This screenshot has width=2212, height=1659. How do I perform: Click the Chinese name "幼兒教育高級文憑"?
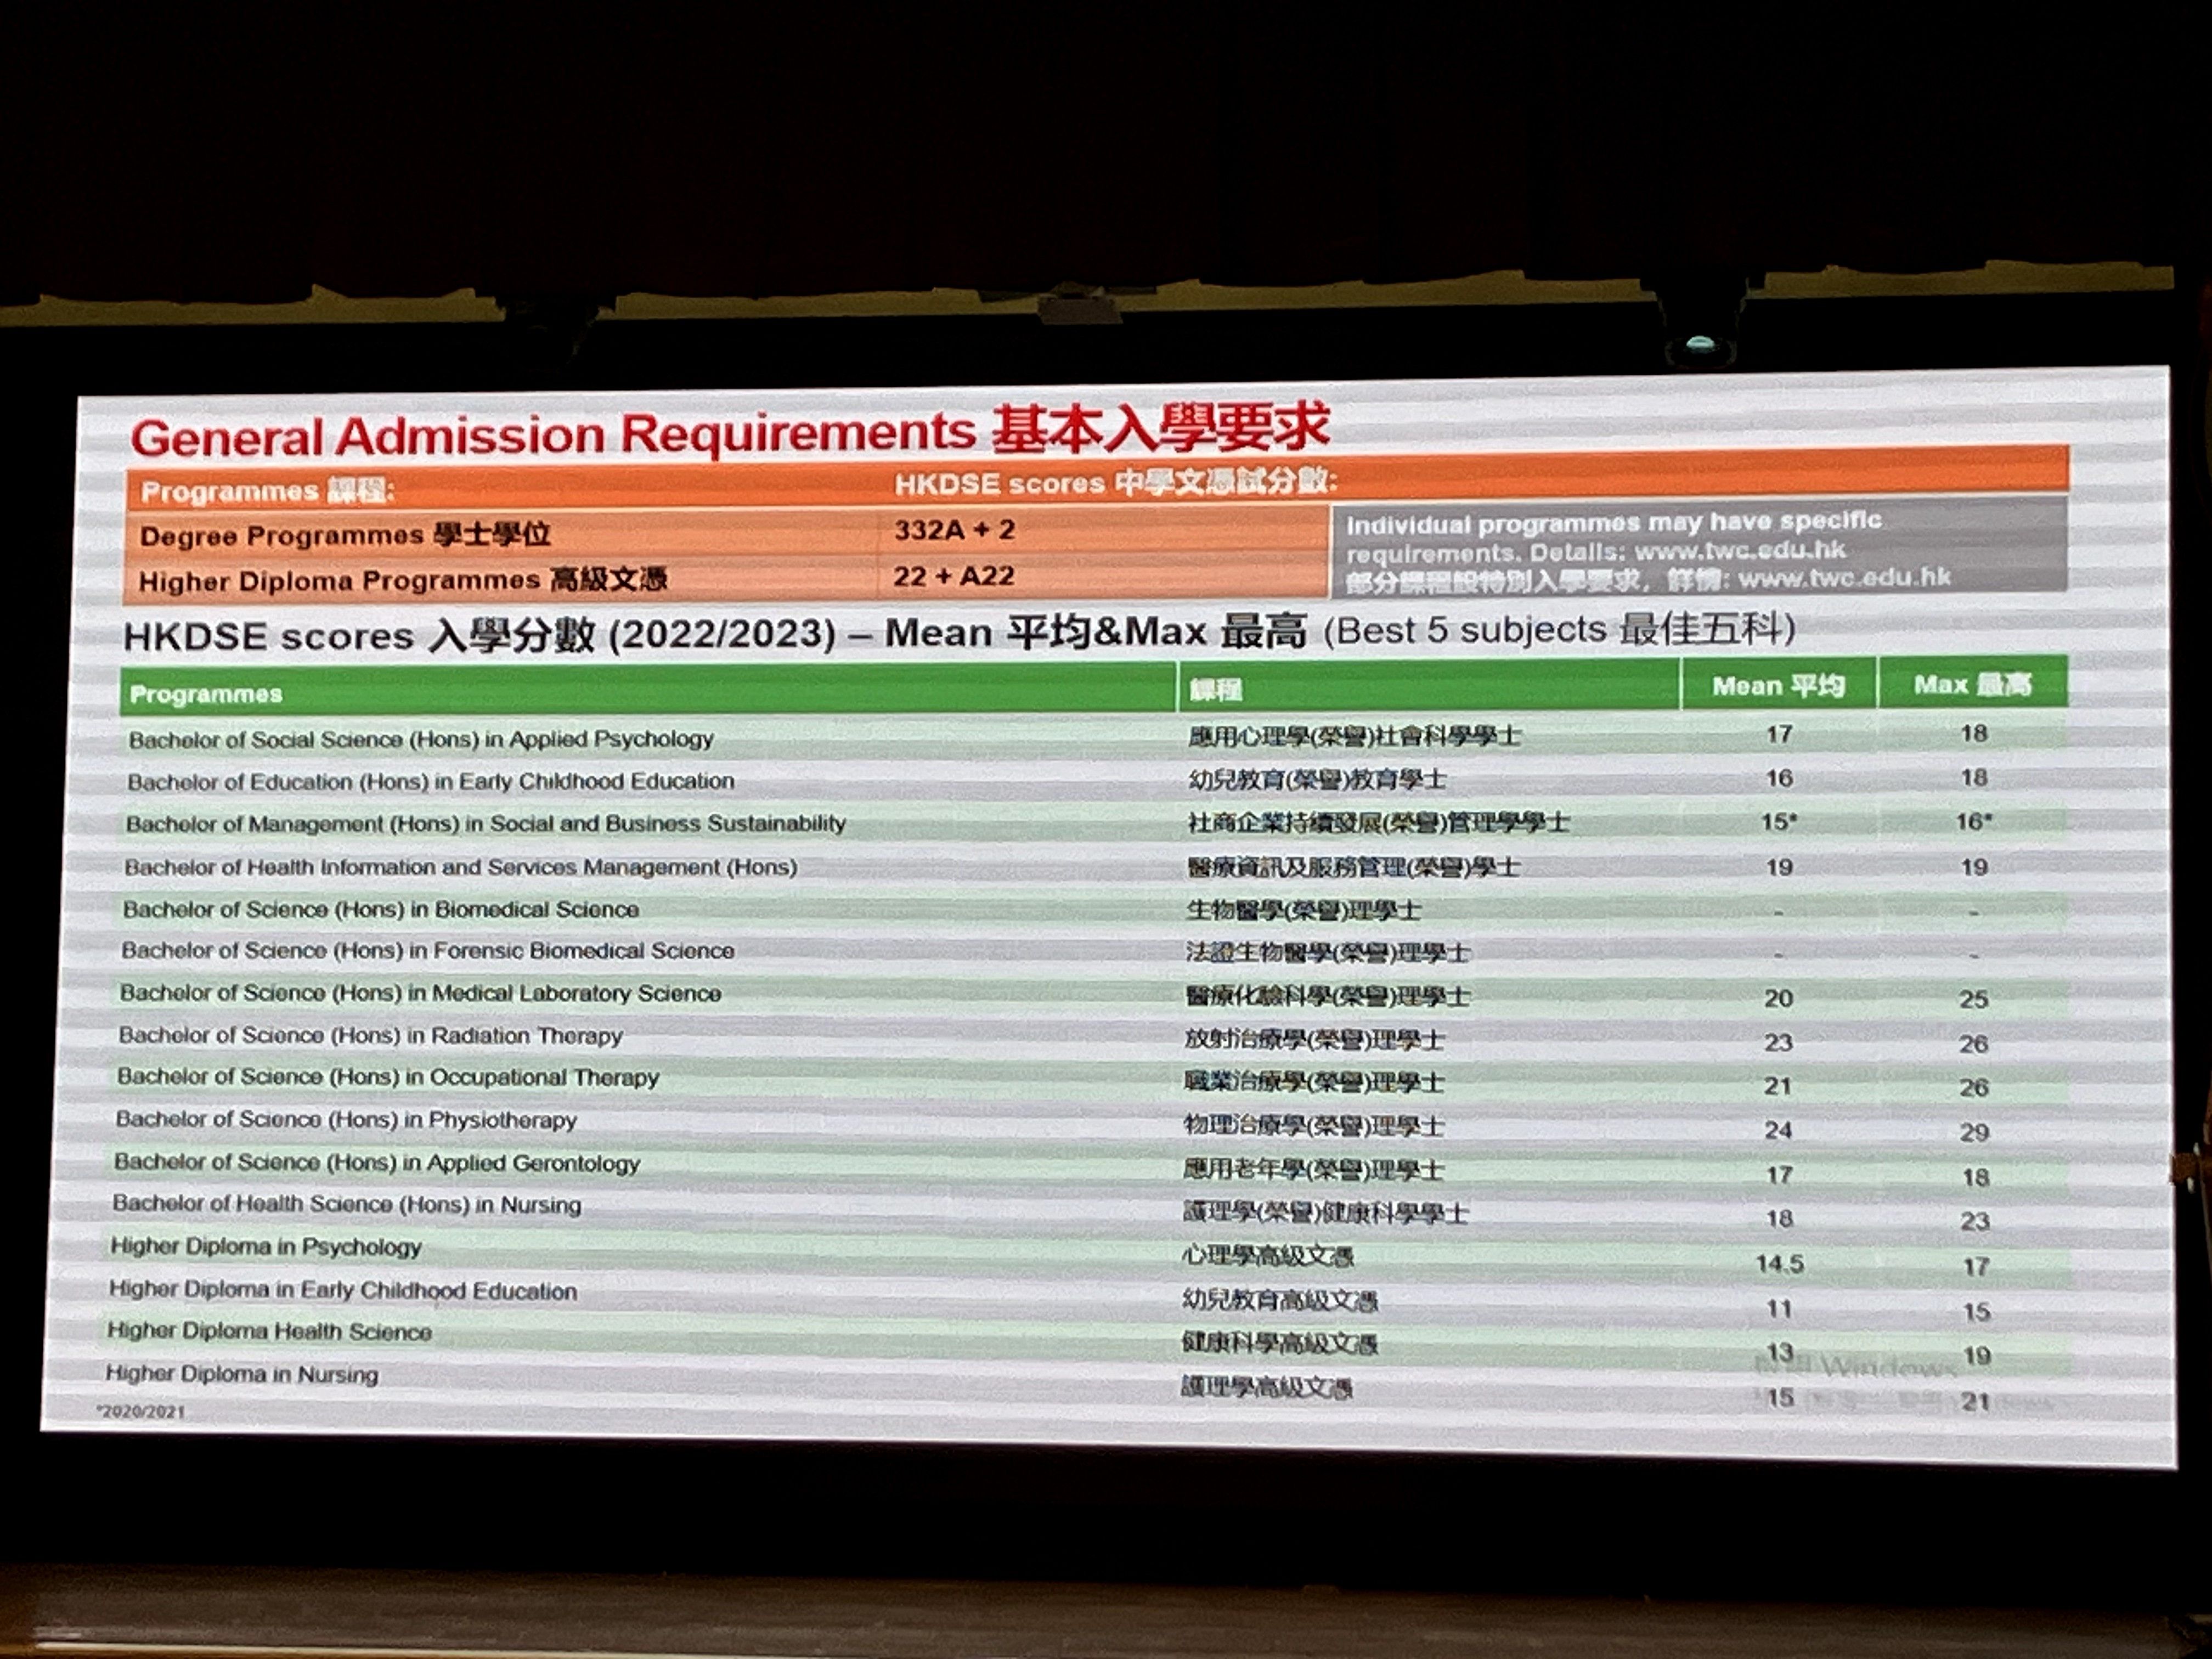click(x=1280, y=1300)
